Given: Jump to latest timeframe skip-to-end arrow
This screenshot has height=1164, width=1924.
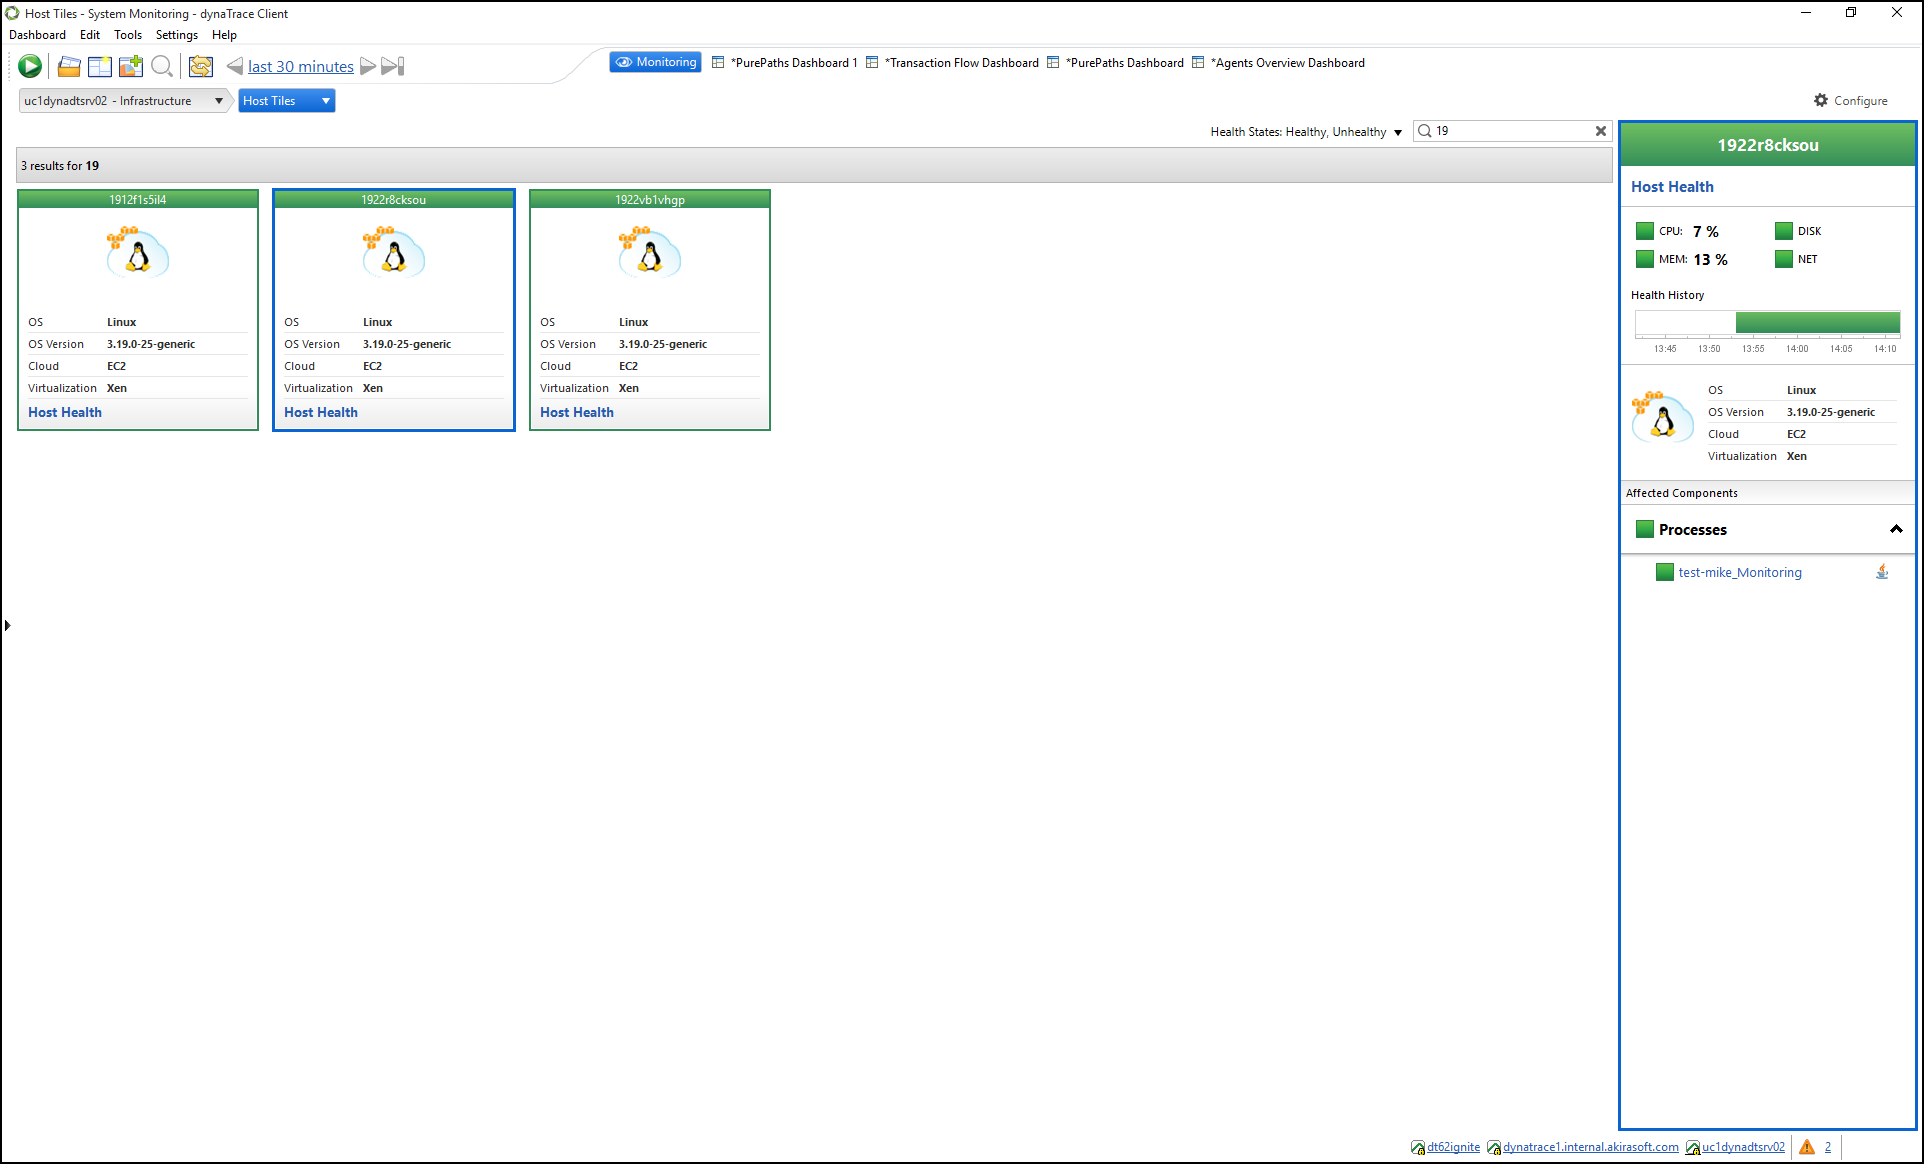Looking at the screenshot, I should click(393, 66).
